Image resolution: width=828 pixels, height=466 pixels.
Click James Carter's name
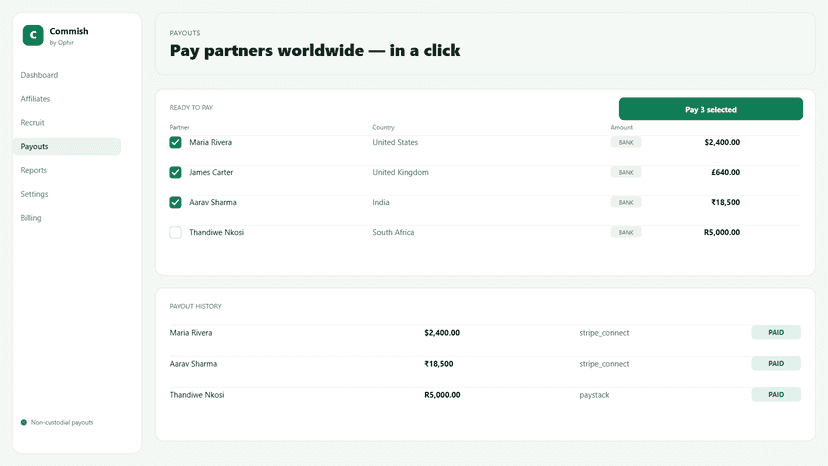[211, 172]
